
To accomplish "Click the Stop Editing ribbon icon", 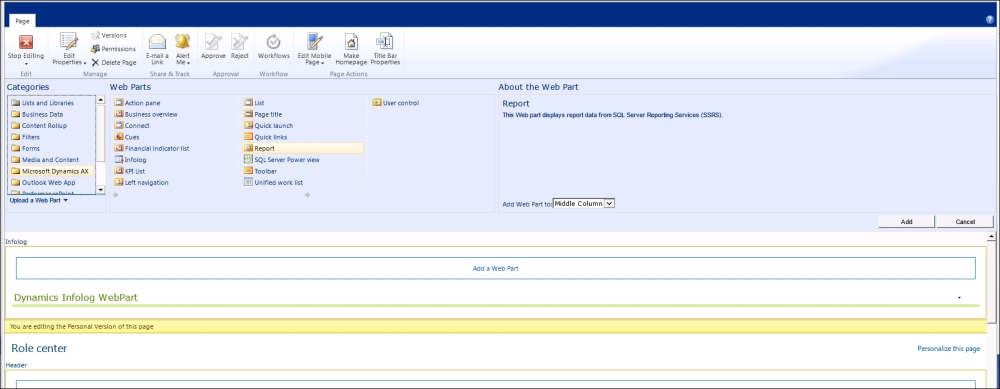I will [26, 43].
